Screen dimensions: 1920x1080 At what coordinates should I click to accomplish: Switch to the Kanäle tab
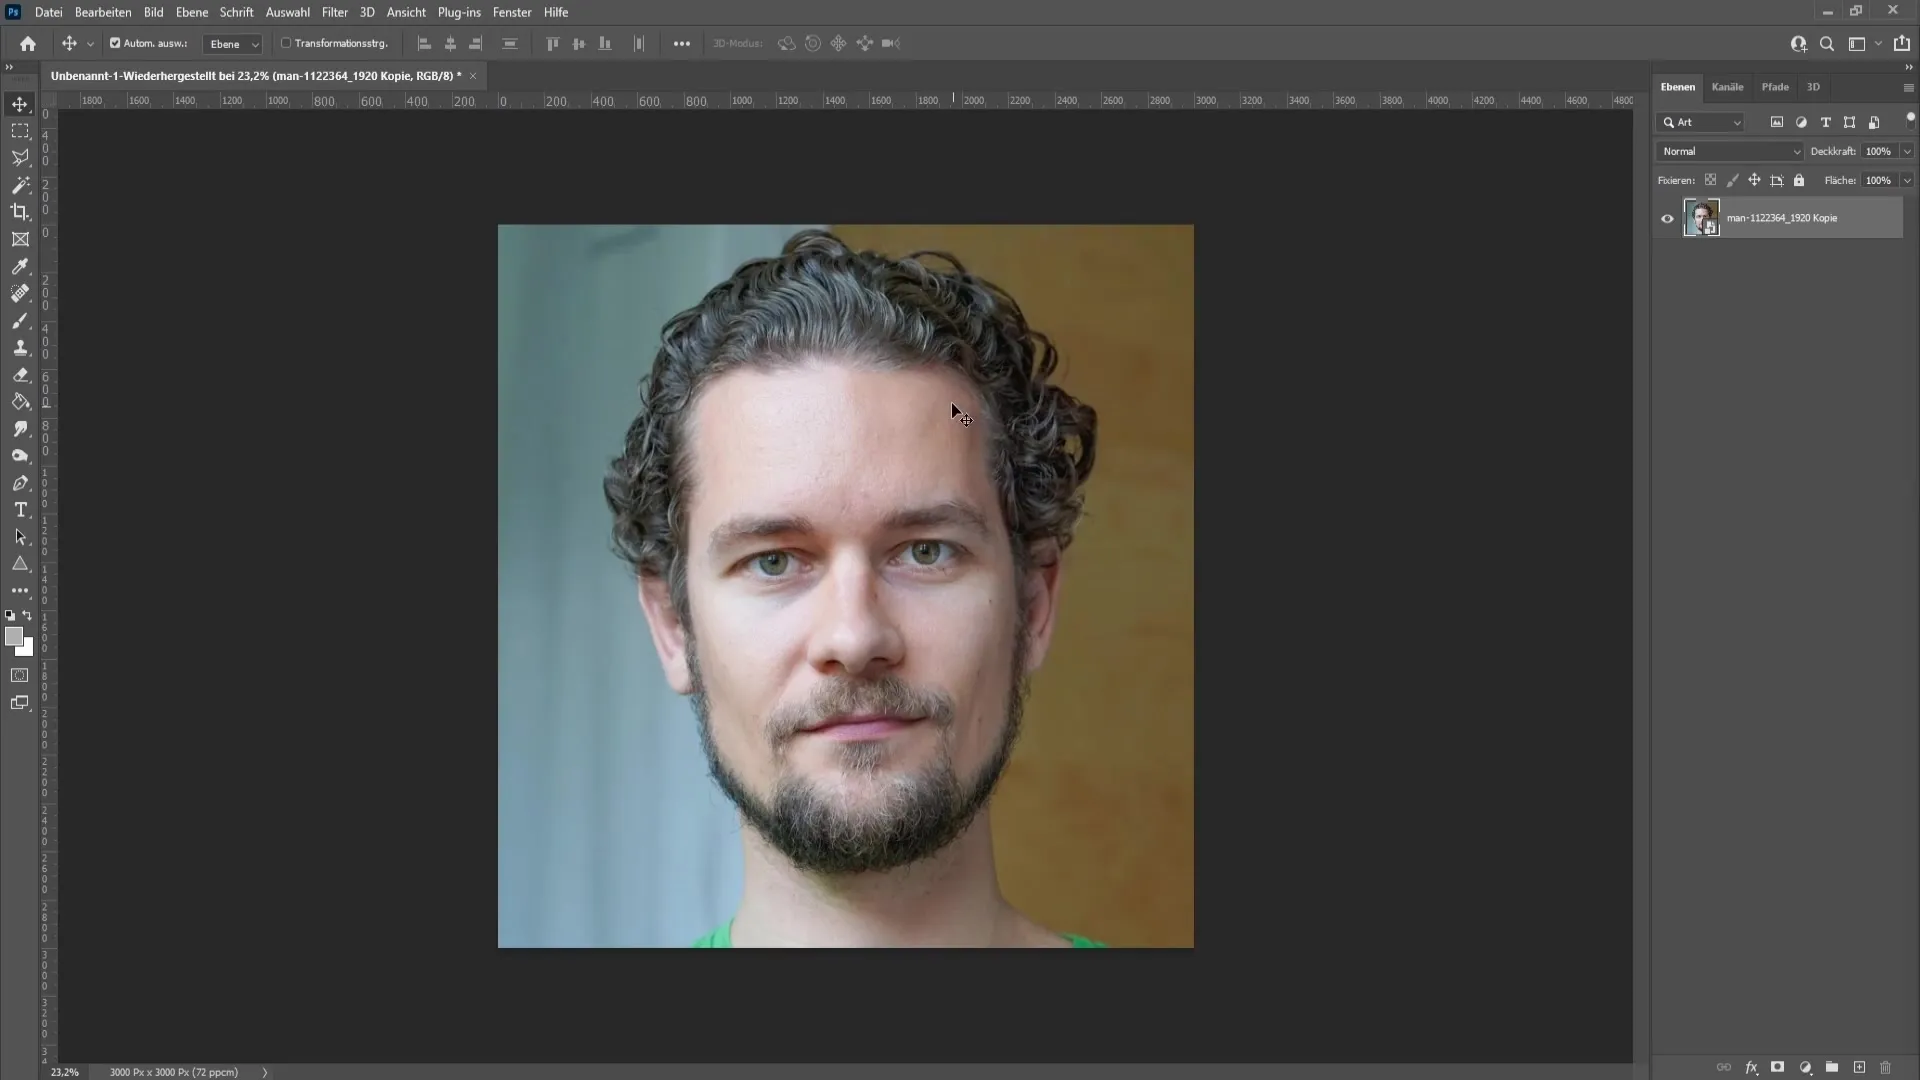1727,87
